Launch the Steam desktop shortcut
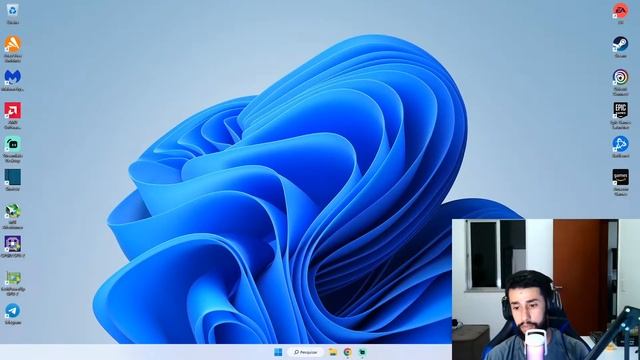The image size is (640, 360). click(x=620, y=44)
